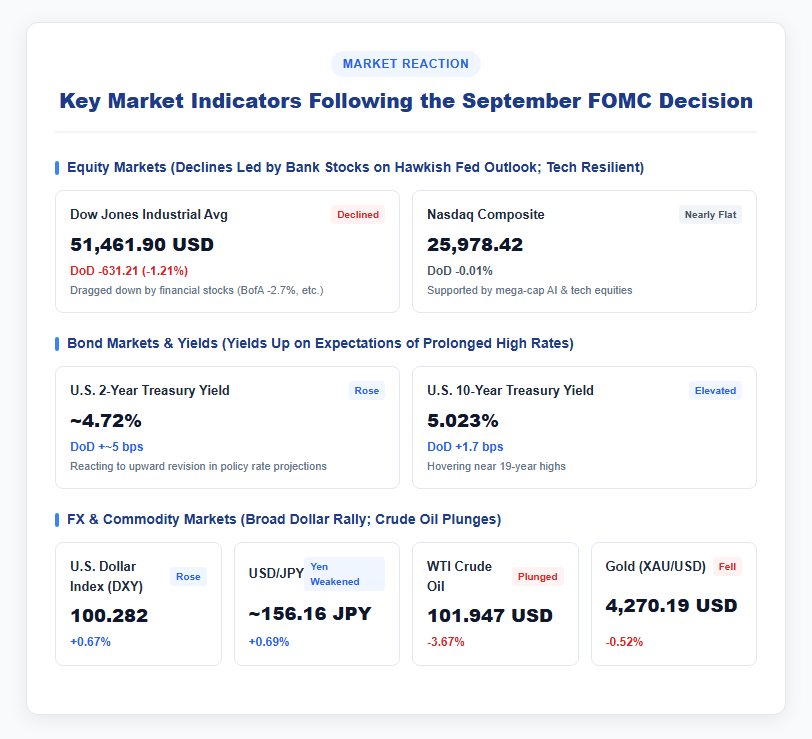
Task: Click the DoD +1.7 bps change
Action: coord(465,447)
